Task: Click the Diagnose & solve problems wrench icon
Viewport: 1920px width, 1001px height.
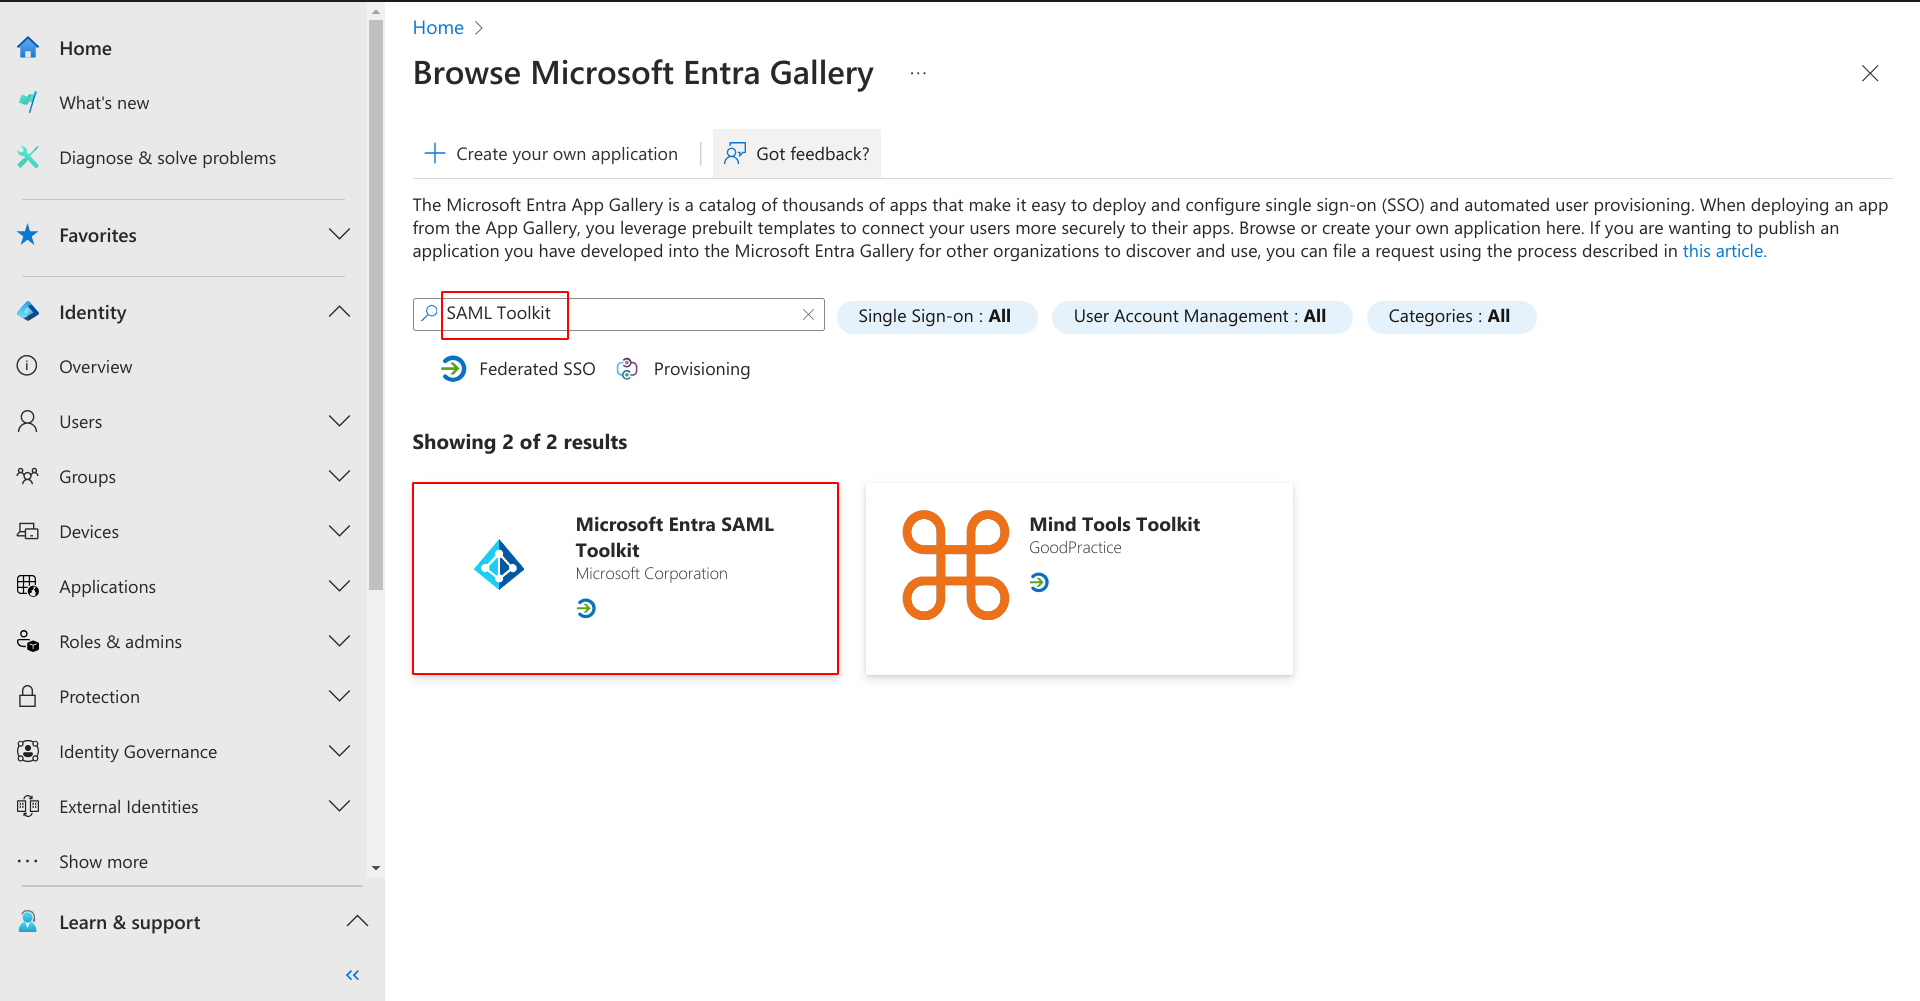Action: click(x=28, y=157)
